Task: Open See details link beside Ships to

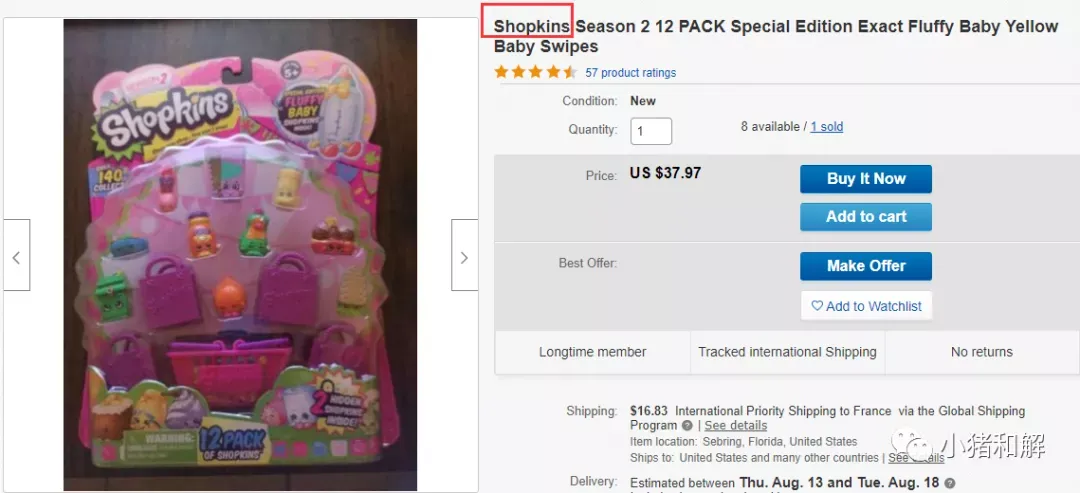Action: point(916,458)
